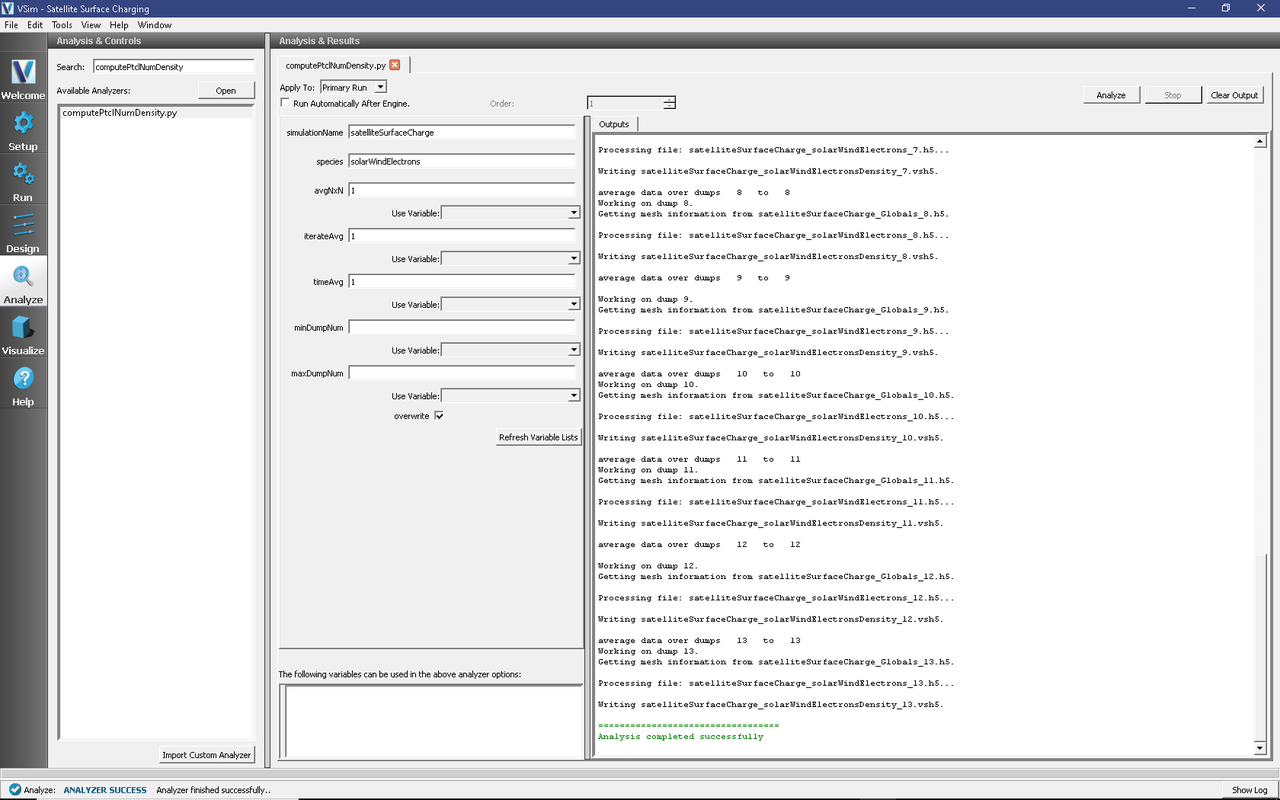The width and height of the screenshot is (1280, 800).
Task: Expand timeAvg Use Variable dropdown
Action: tap(510, 305)
